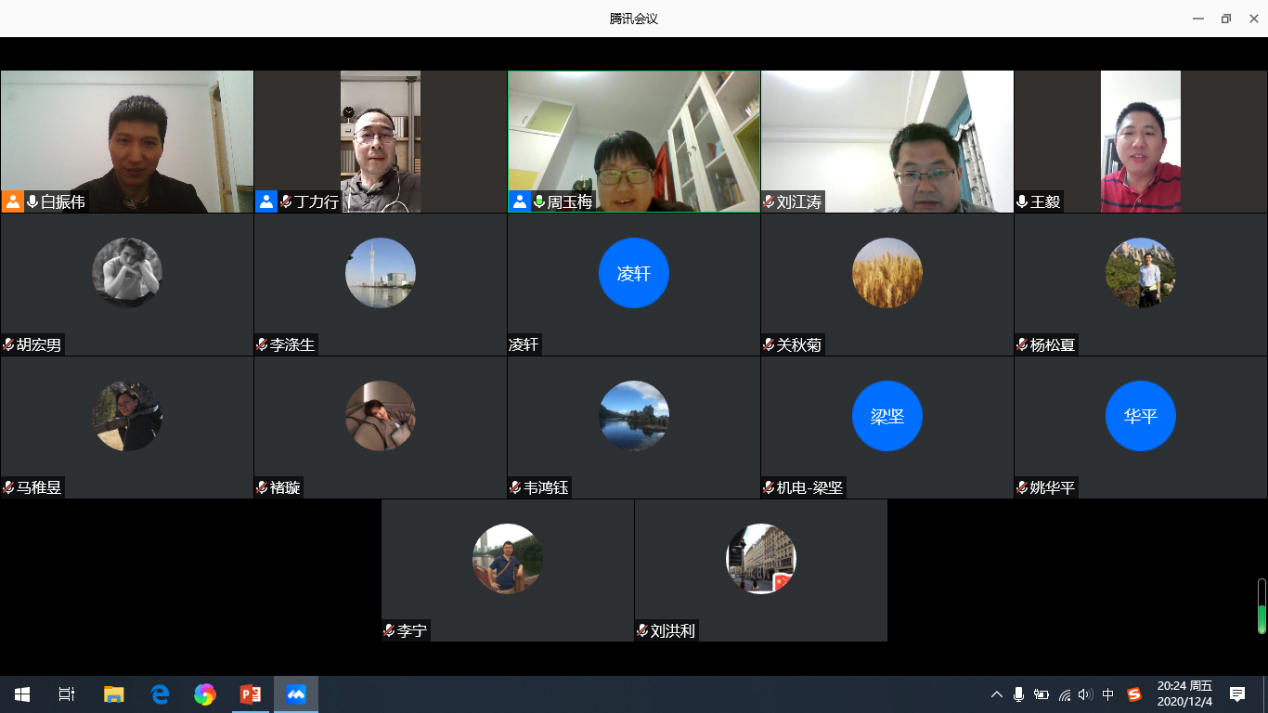The width and height of the screenshot is (1268, 713).
Task: Open File Explorer from the taskbar
Action: tap(114, 694)
